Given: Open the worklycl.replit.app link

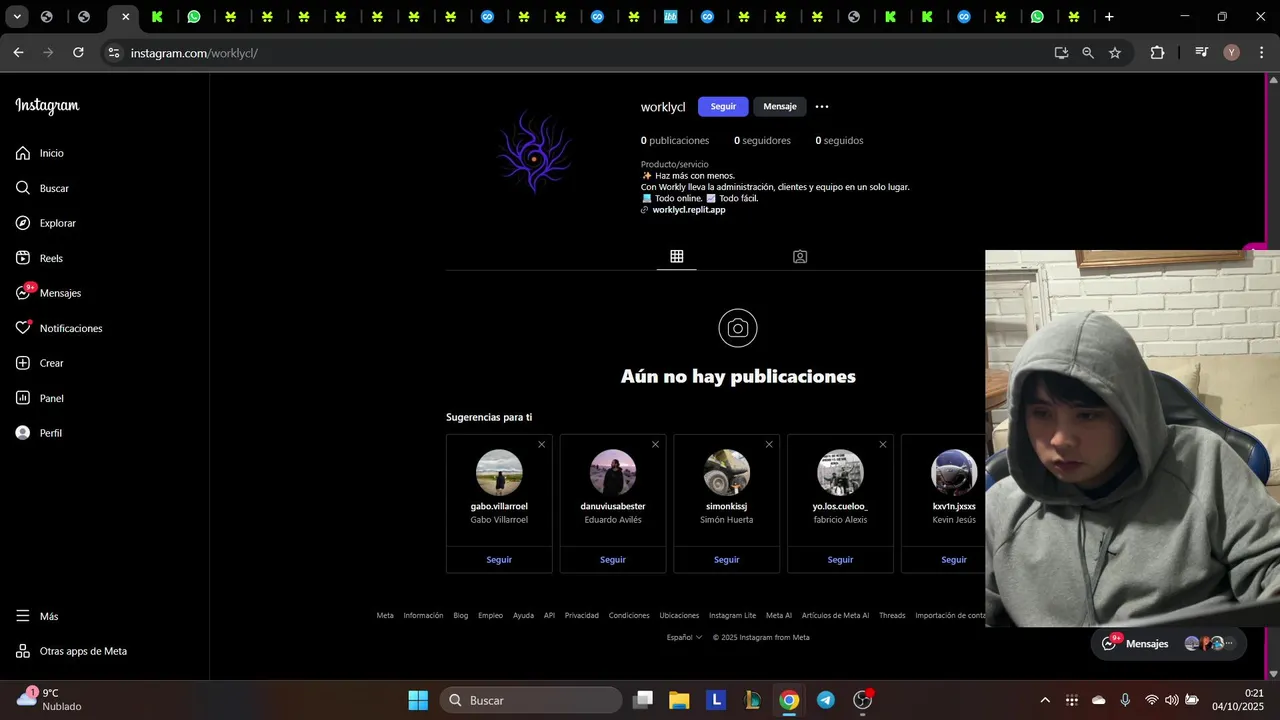Looking at the screenshot, I should pos(689,210).
